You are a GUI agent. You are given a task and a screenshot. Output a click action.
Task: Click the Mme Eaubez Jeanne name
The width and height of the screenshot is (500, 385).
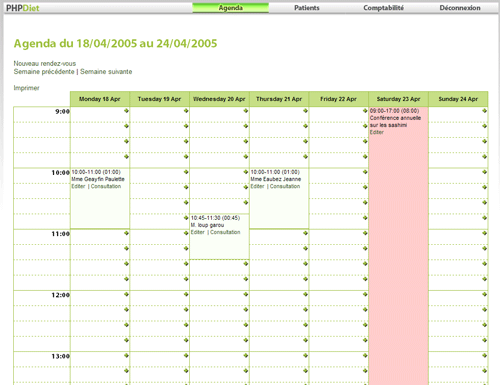[276, 179]
